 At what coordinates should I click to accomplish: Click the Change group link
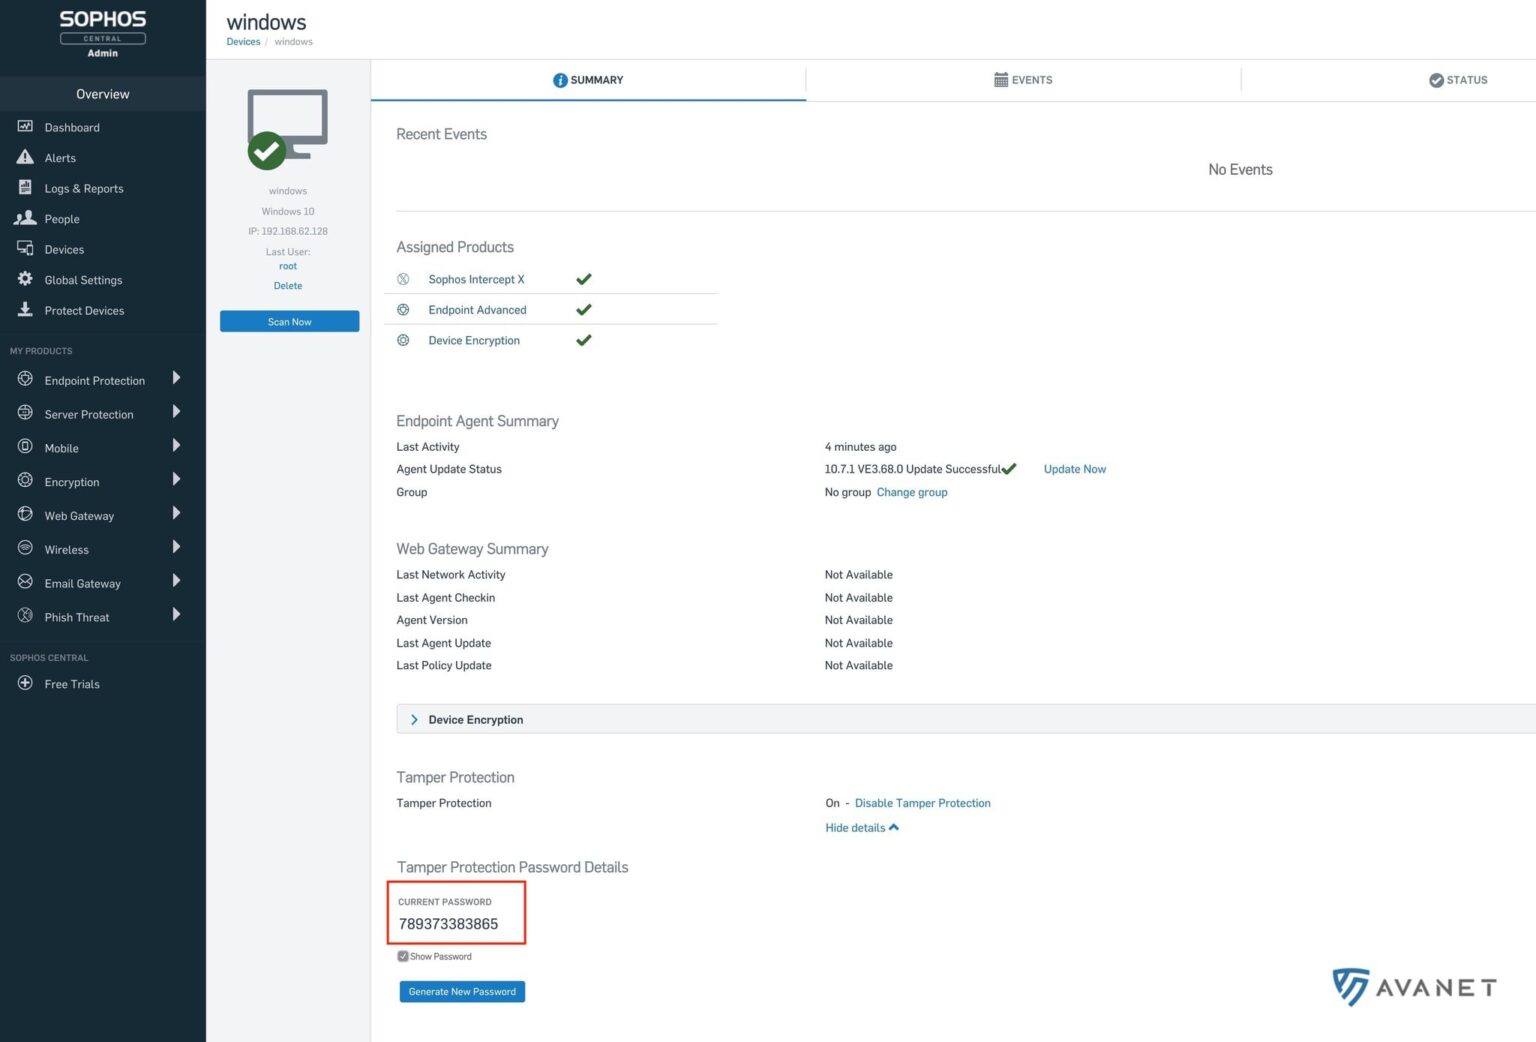[x=911, y=492]
